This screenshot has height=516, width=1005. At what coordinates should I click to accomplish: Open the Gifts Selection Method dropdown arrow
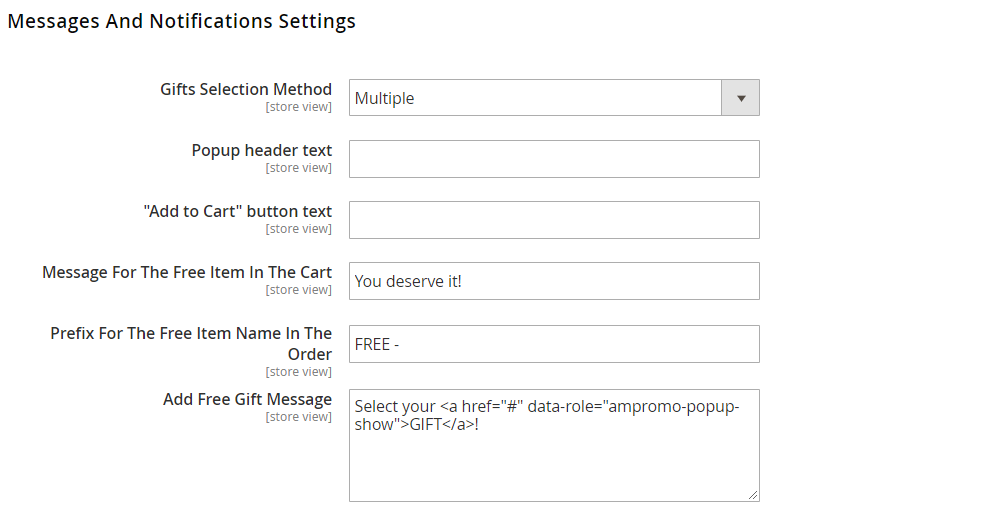740,98
